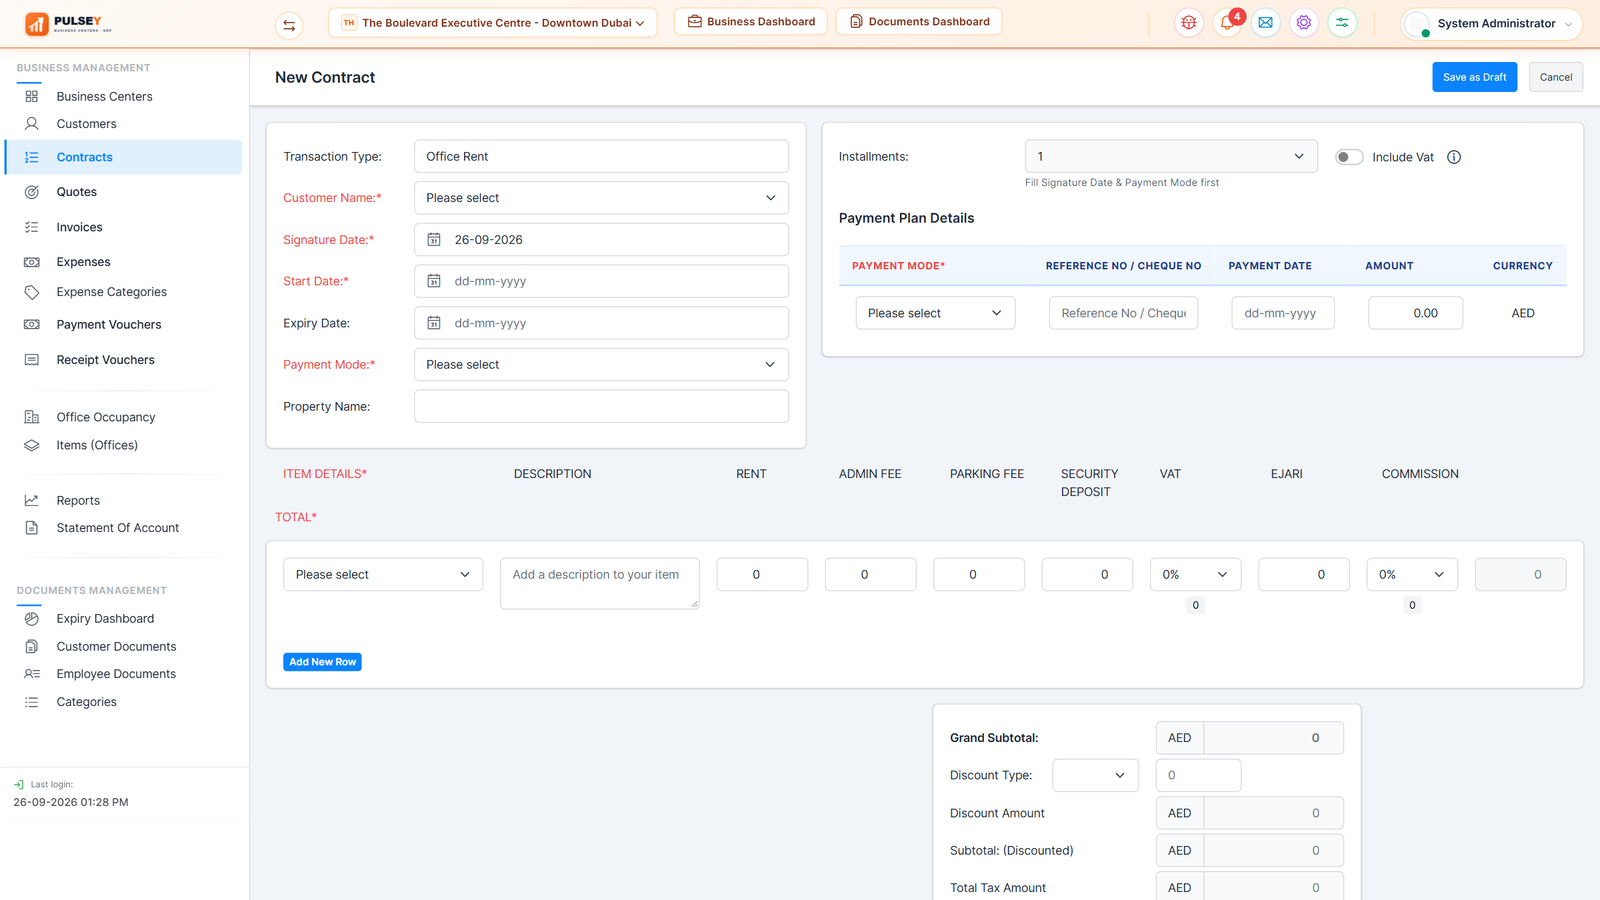Click the Reports chart icon
The width and height of the screenshot is (1600, 900).
click(x=32, y=500)
